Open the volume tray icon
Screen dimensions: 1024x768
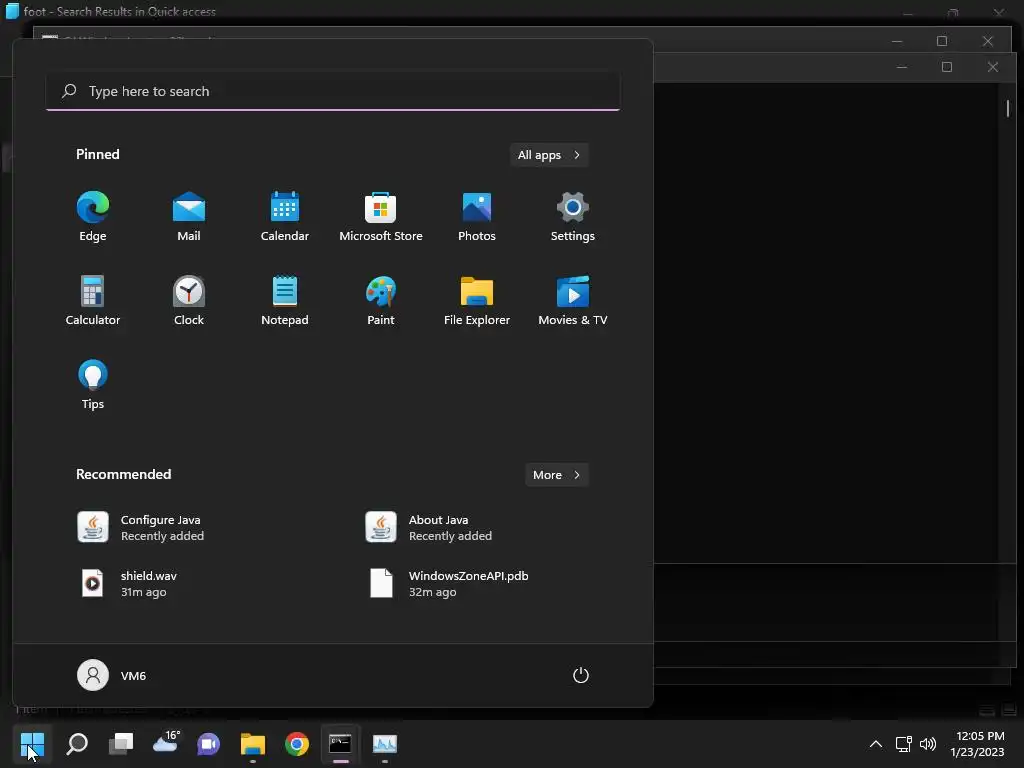pyautogui.click(x=927, y=744)
